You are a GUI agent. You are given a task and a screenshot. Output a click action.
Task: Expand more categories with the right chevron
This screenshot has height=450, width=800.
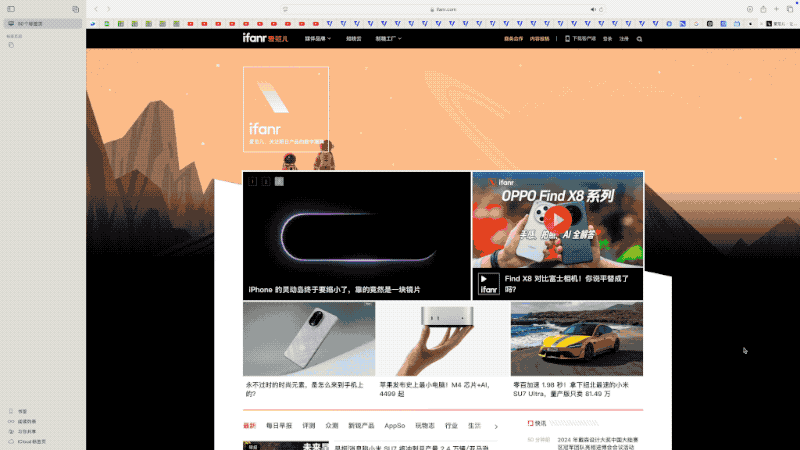tap(496, 426)
